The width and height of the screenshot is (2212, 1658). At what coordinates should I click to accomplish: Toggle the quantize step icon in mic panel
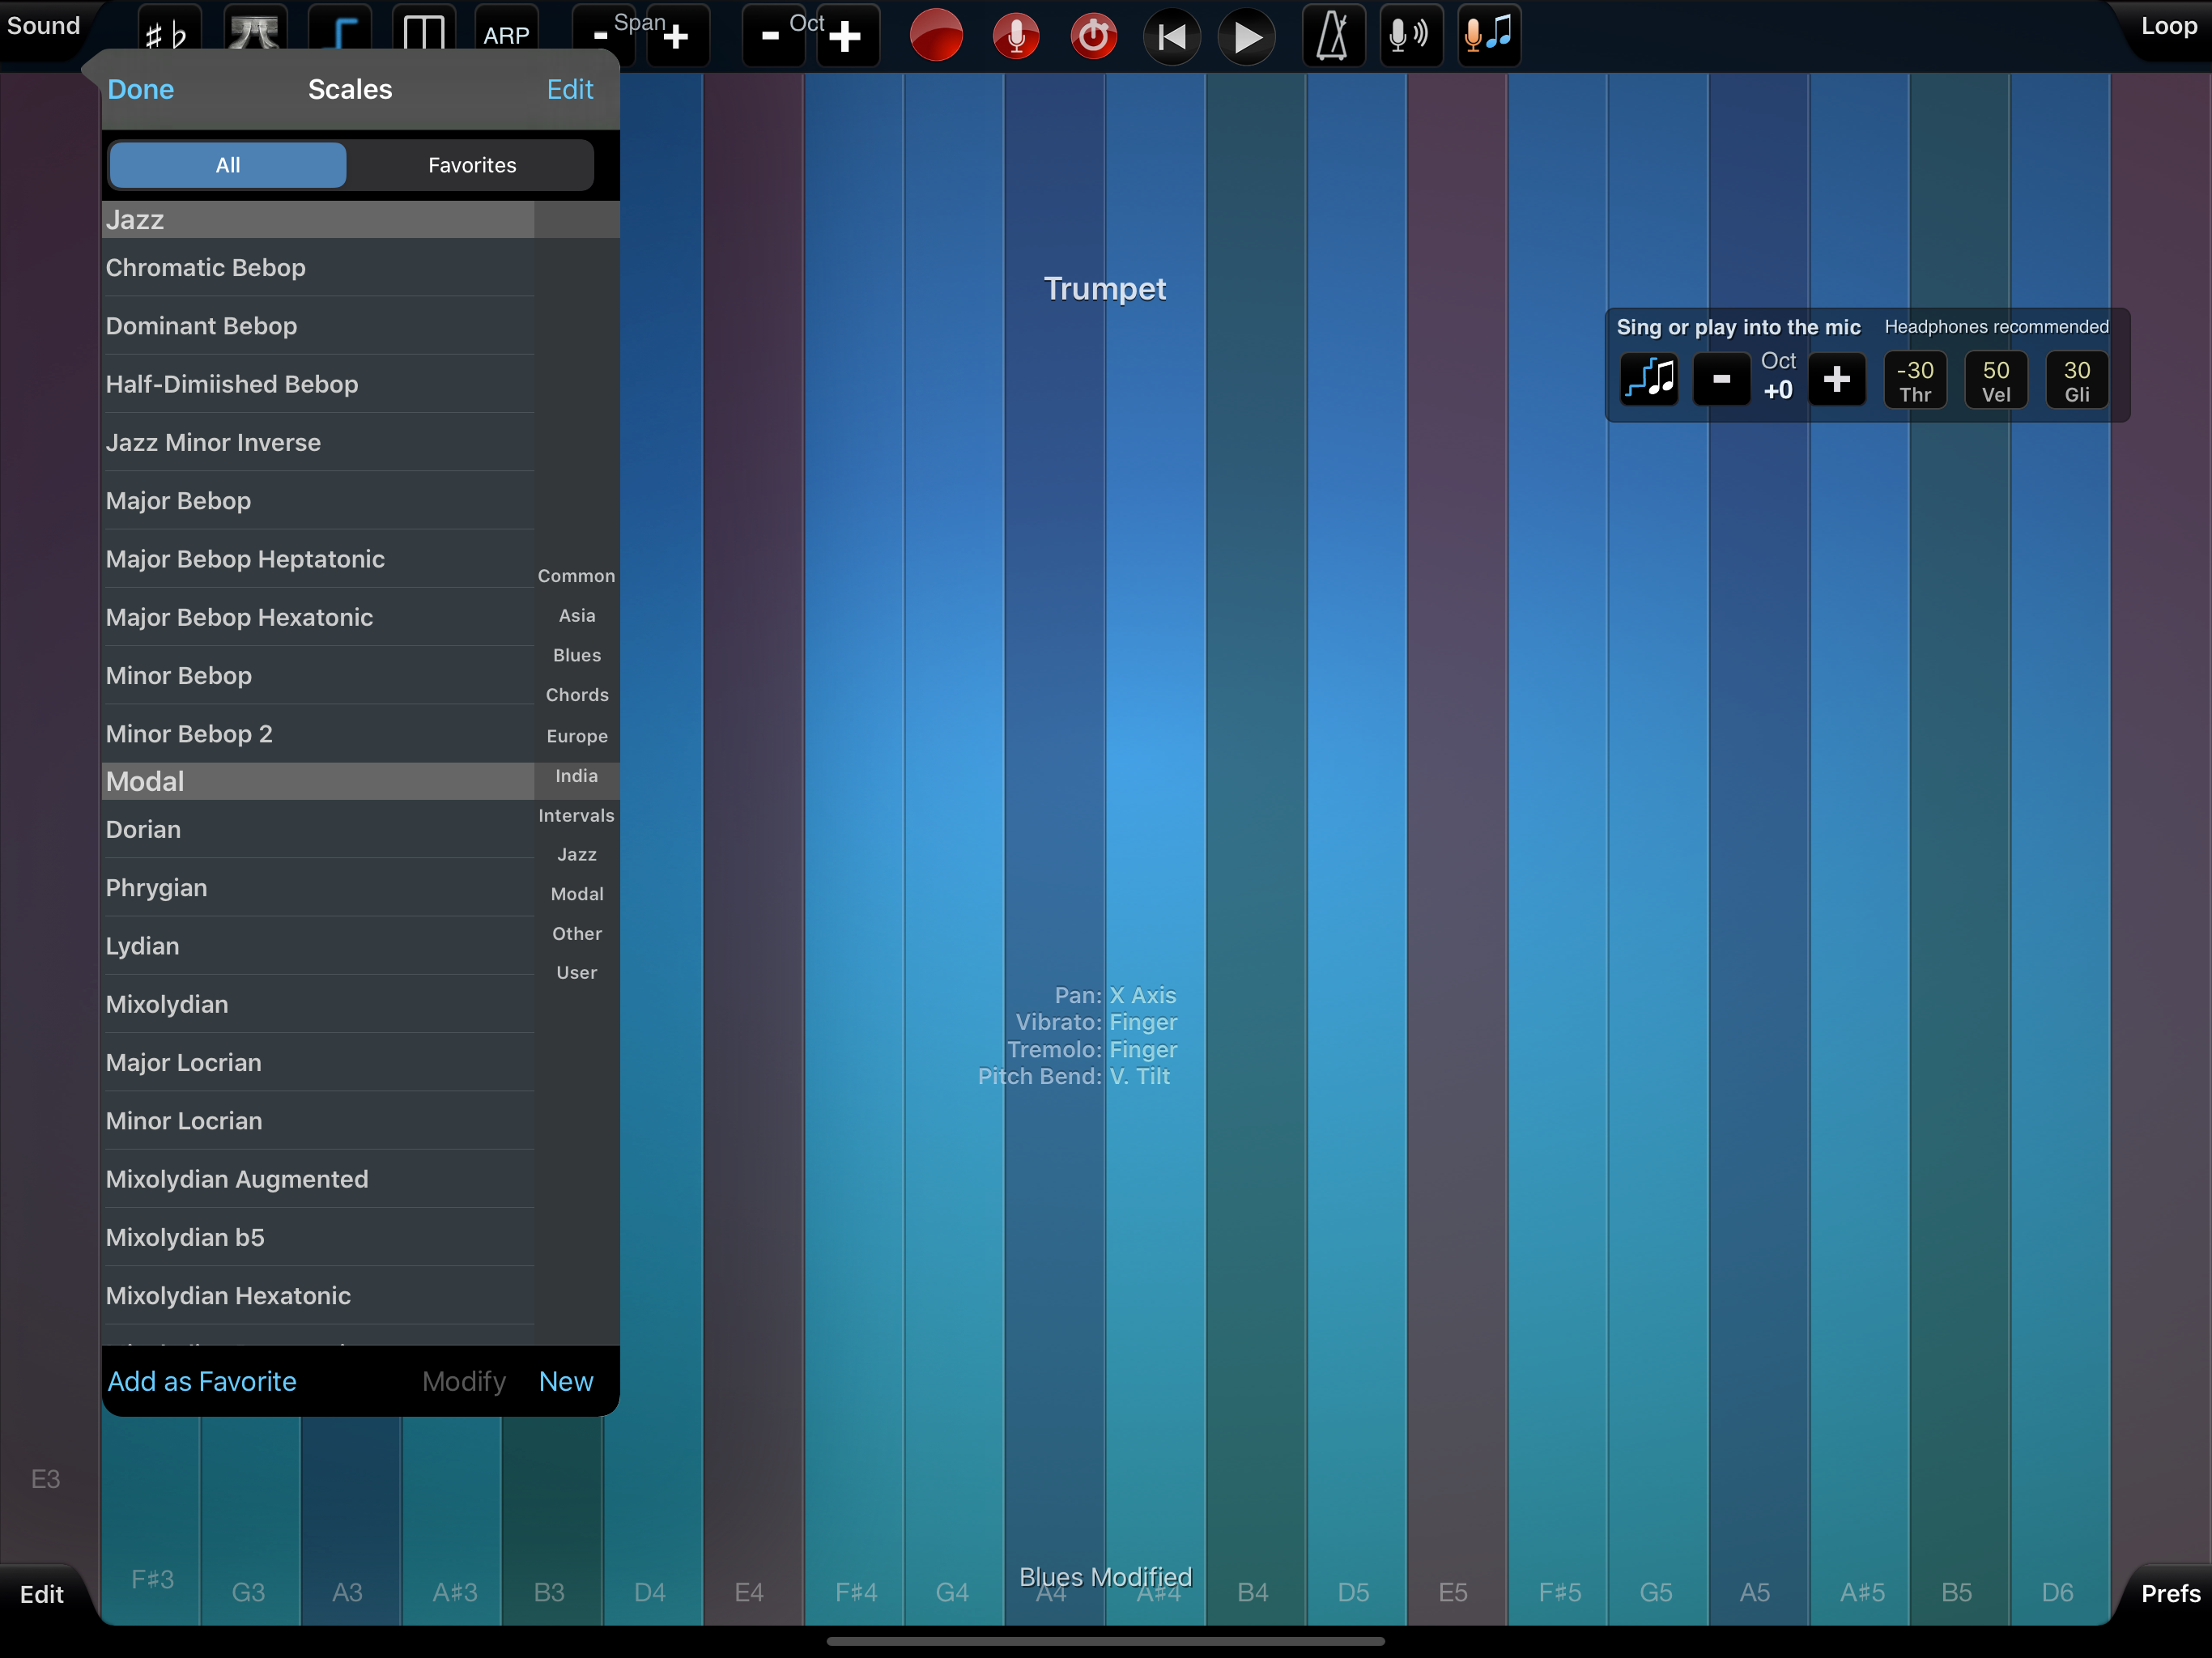1649,379
